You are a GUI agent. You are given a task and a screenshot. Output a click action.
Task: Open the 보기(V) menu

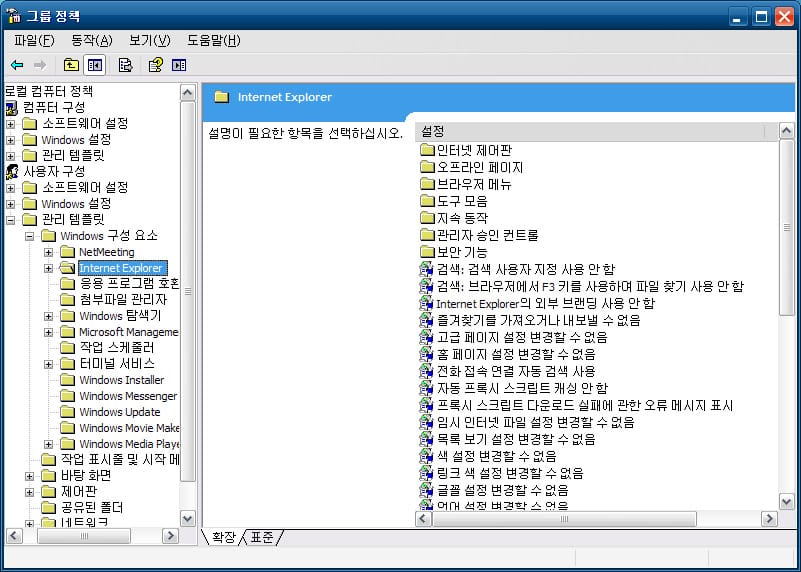150,41
